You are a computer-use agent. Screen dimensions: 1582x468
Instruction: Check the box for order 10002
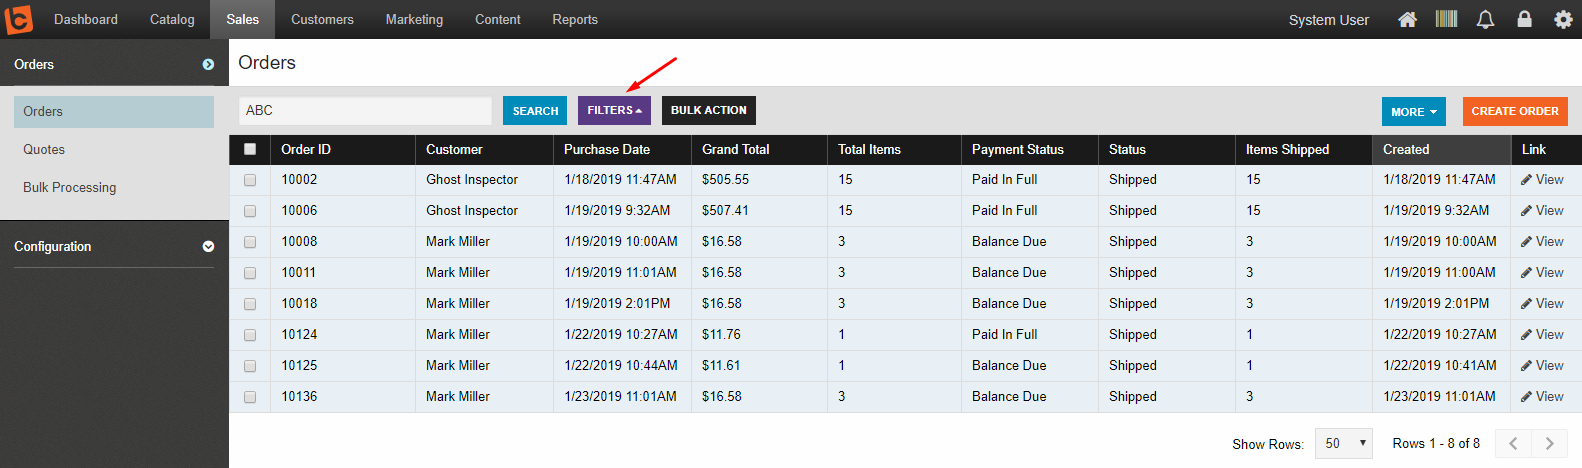tap(250, 180)
